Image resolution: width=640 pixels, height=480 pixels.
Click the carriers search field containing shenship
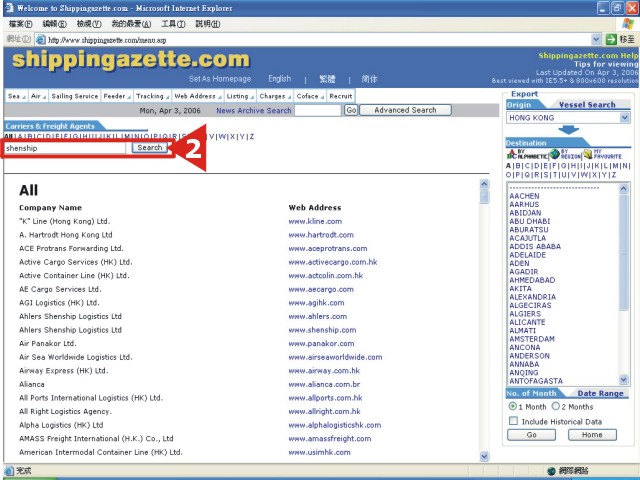tap(65, 148)
